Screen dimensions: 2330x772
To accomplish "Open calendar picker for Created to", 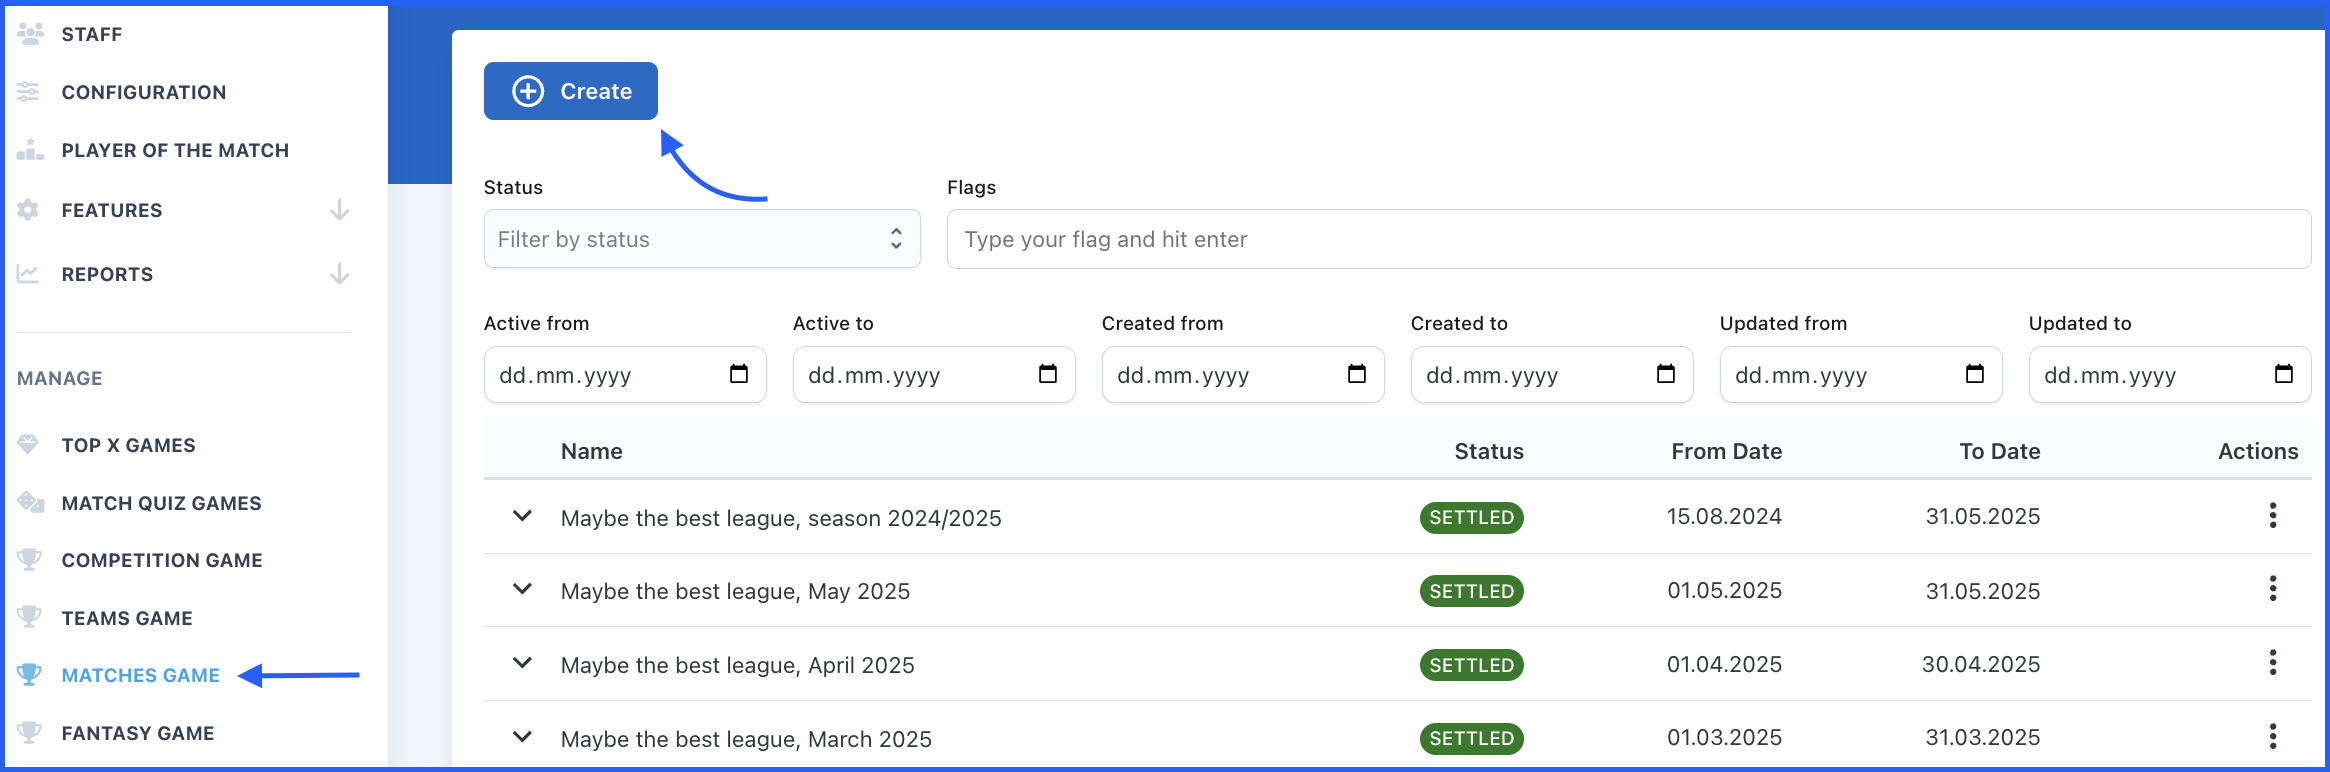I will [x=1666, y=374].
